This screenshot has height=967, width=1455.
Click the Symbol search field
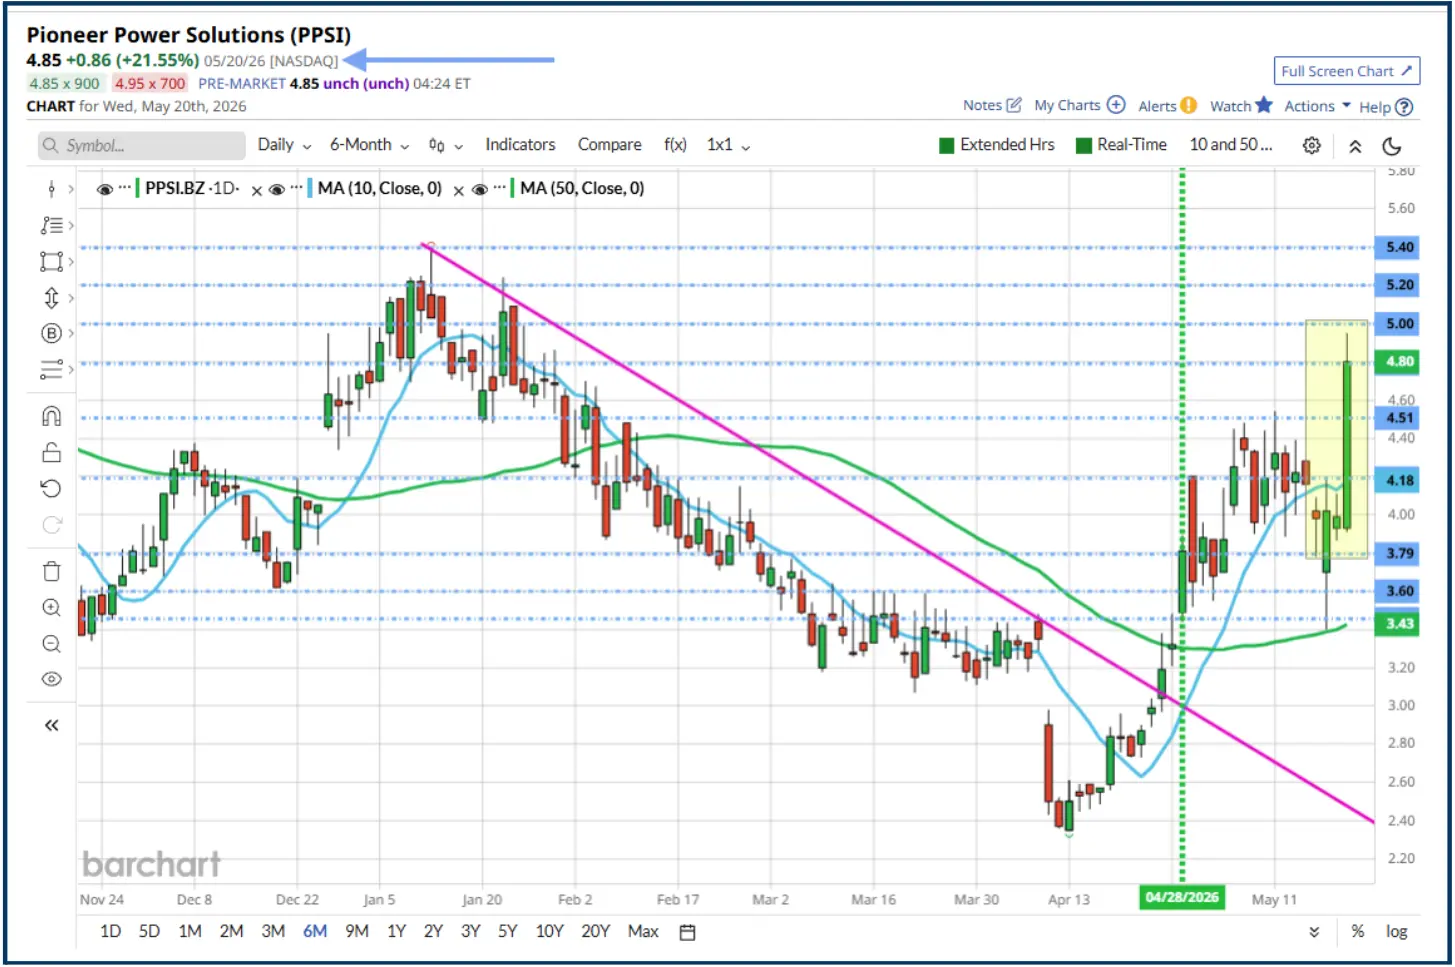142,146
